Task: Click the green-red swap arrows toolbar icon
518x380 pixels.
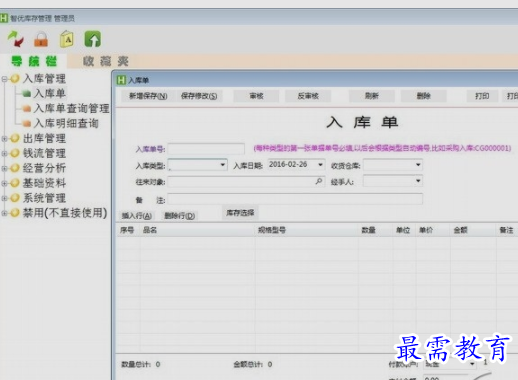Action: (x=15, y=39)
